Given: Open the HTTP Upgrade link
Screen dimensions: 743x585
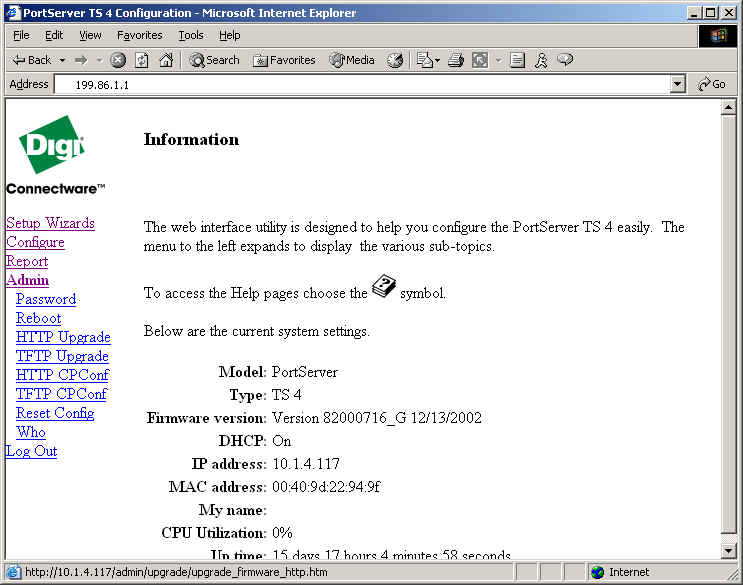Looking at the screenshot, I should 63,337.
